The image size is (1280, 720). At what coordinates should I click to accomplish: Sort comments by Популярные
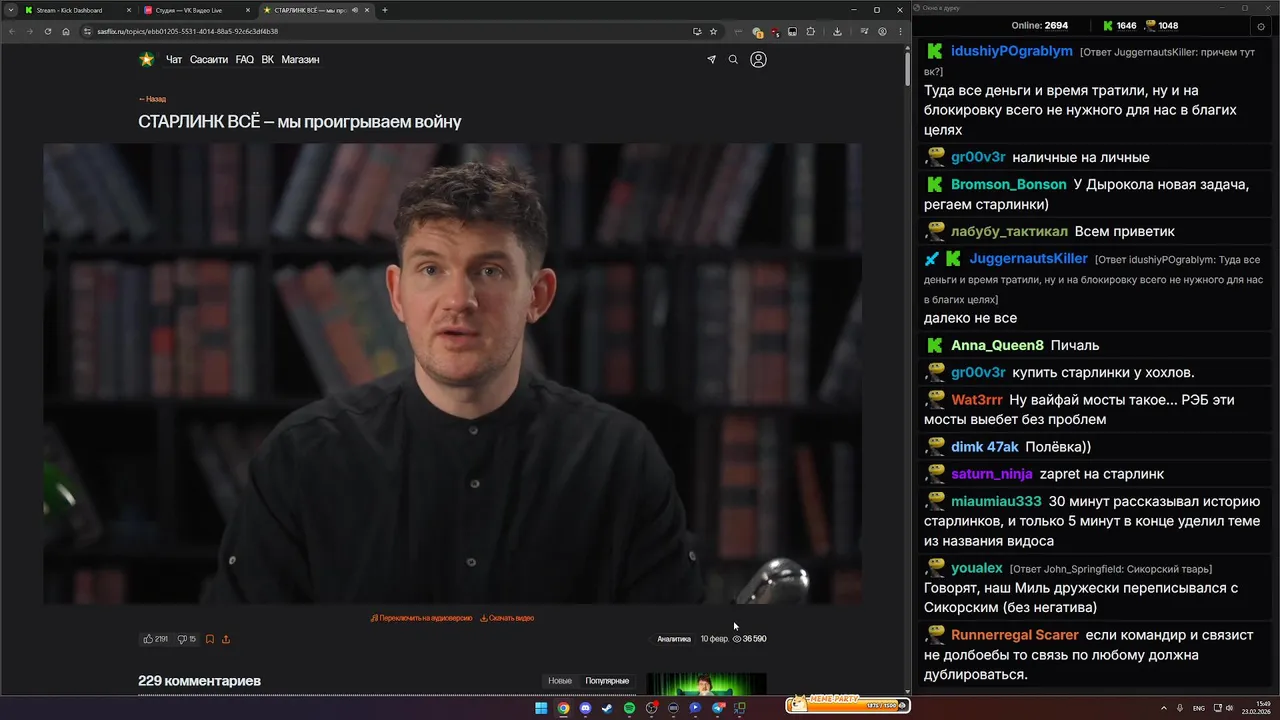(607, 681)
